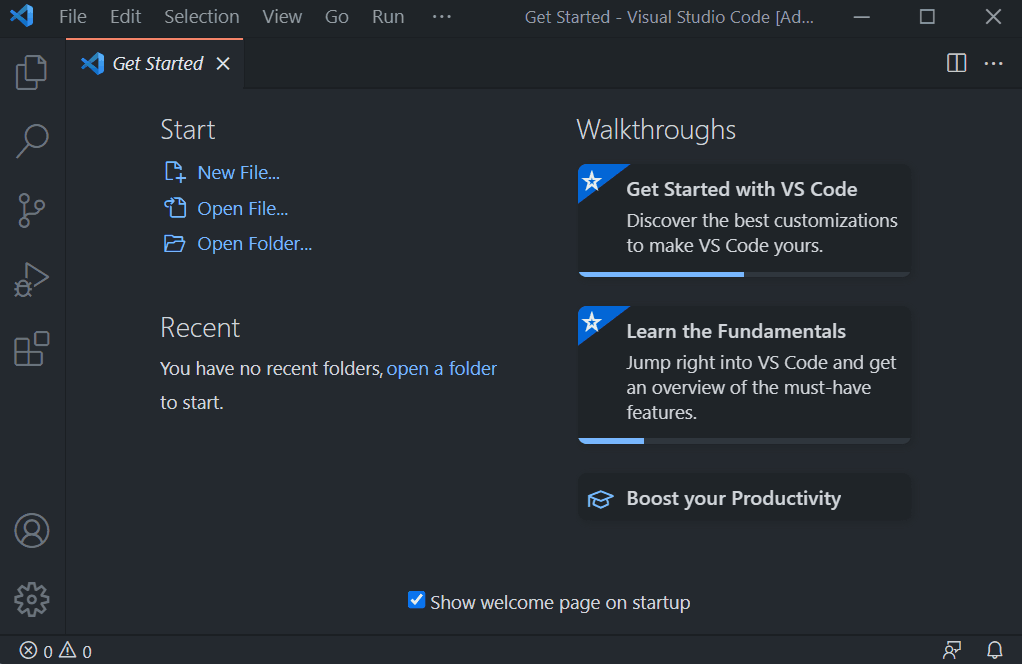Open the File menu

click(x=72, y=17)
